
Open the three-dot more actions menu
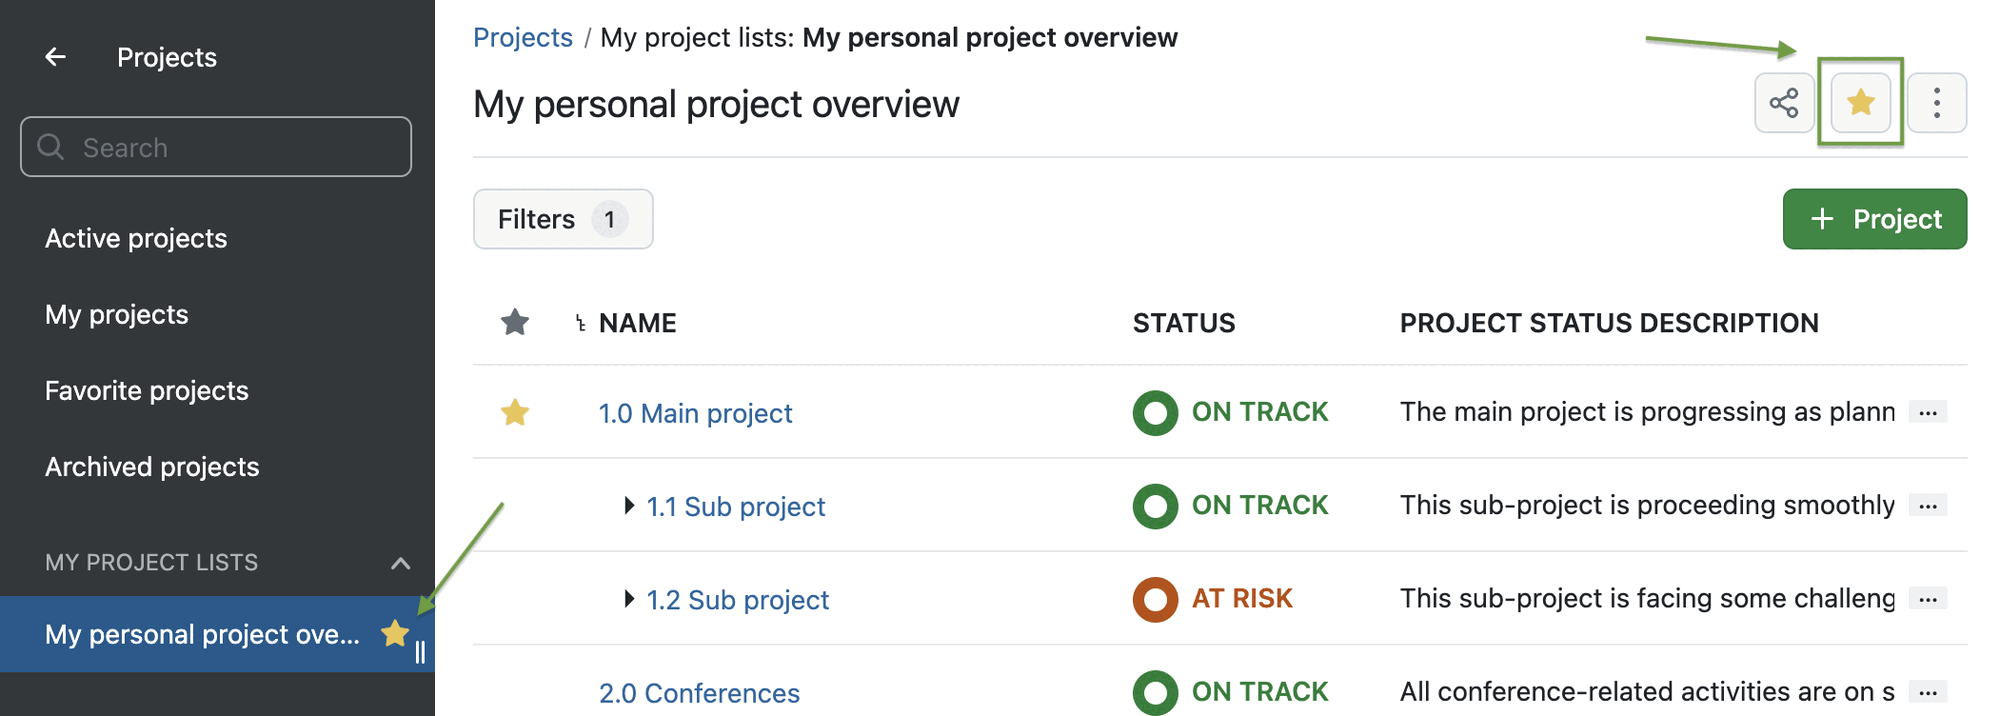coord(1937,102)
